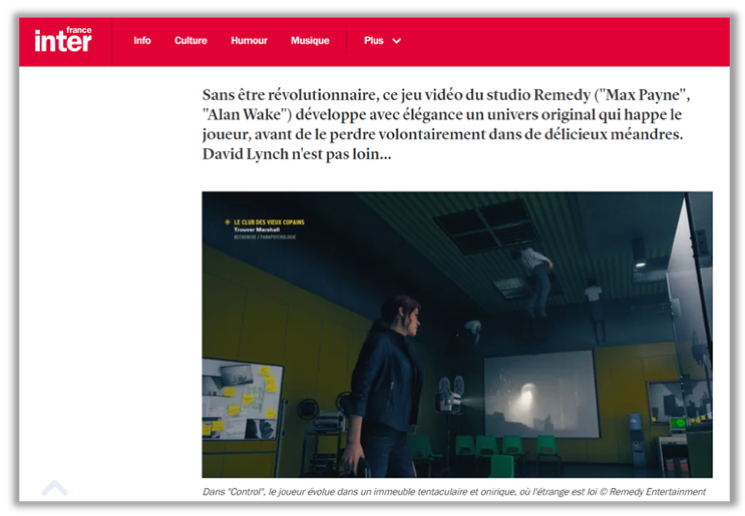Open the Info section
745x516 pixels.
point(142,41)
